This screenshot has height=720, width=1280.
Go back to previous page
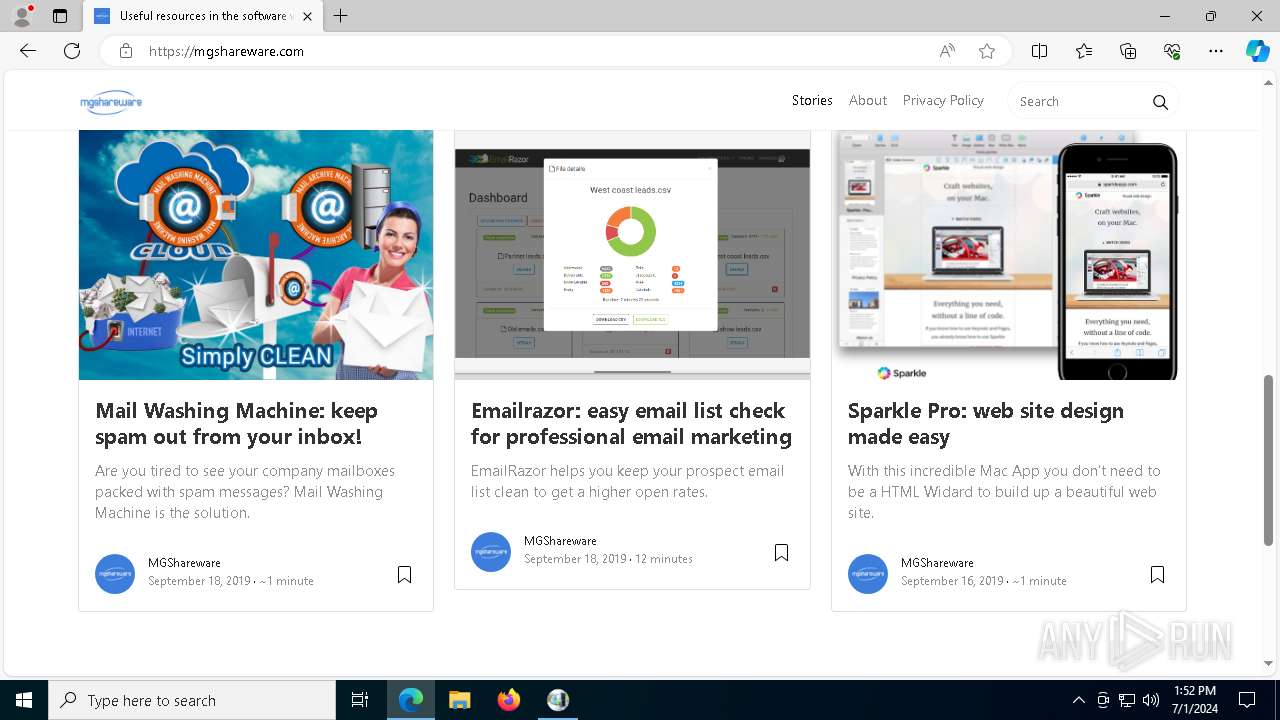click(28, 51)
